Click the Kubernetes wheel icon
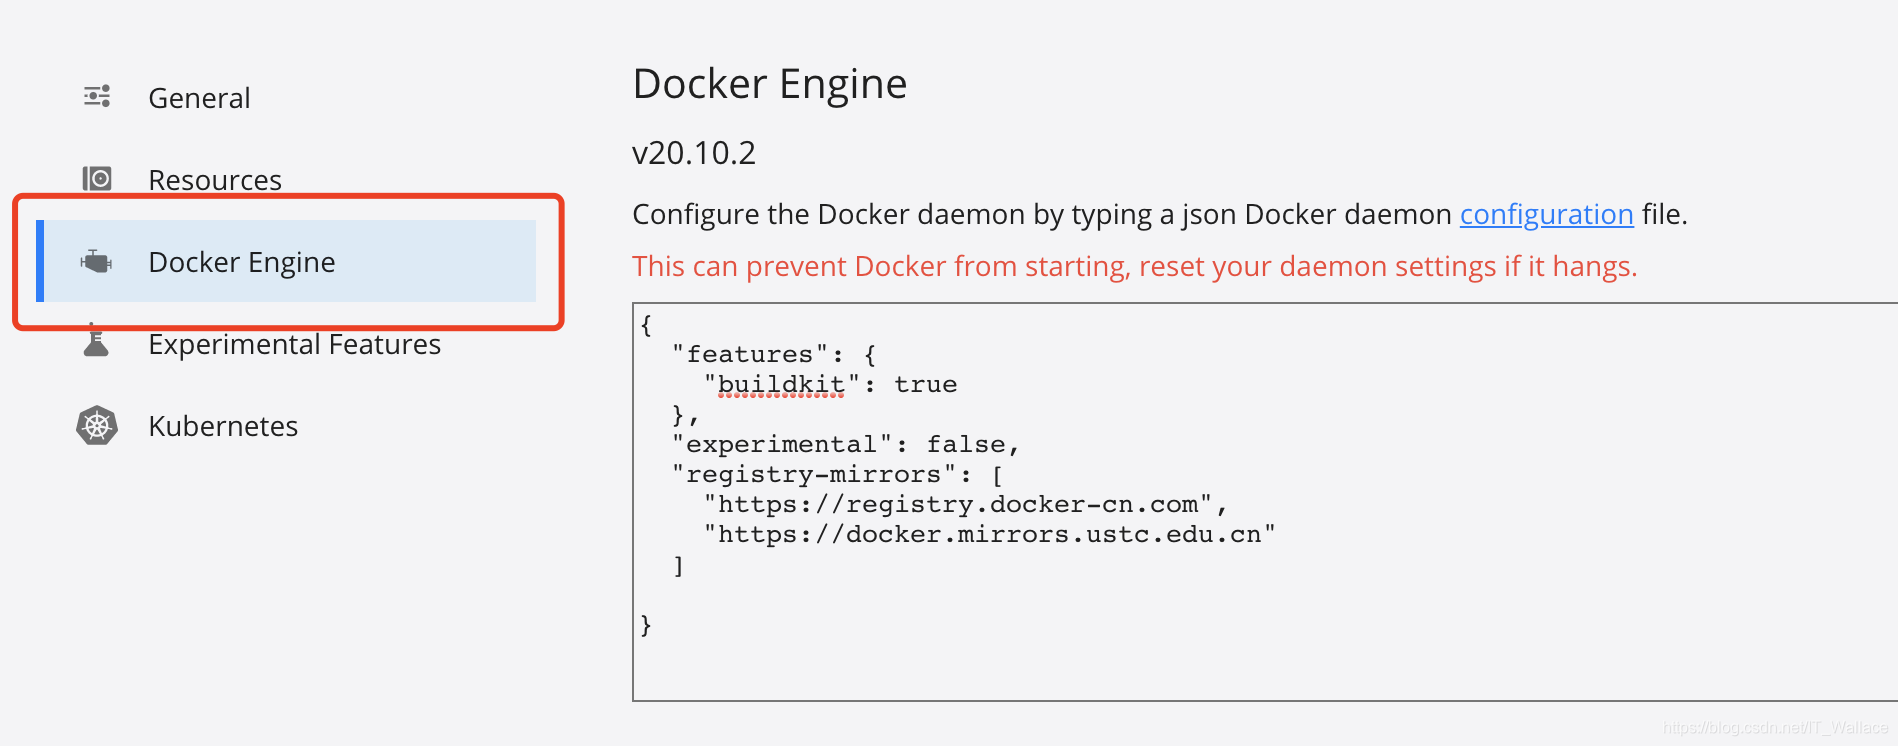Viewport: 1898px width, 746px height. point(97,426)
